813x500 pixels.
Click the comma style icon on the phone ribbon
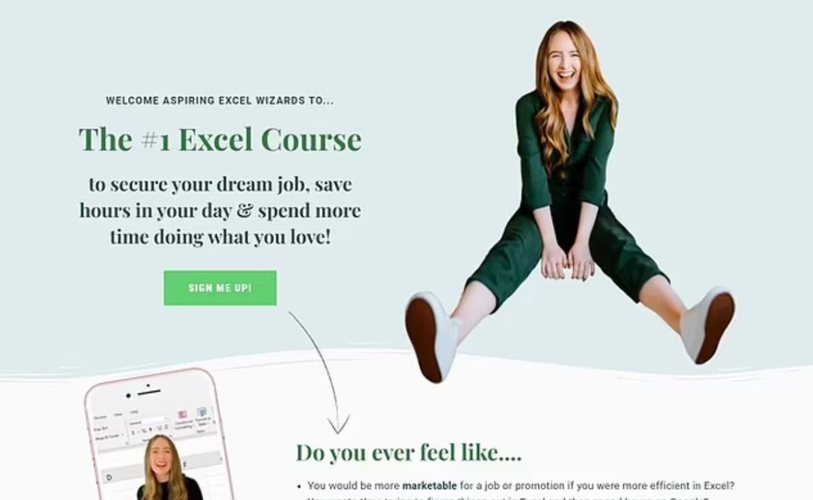click(x=150, y=429)
